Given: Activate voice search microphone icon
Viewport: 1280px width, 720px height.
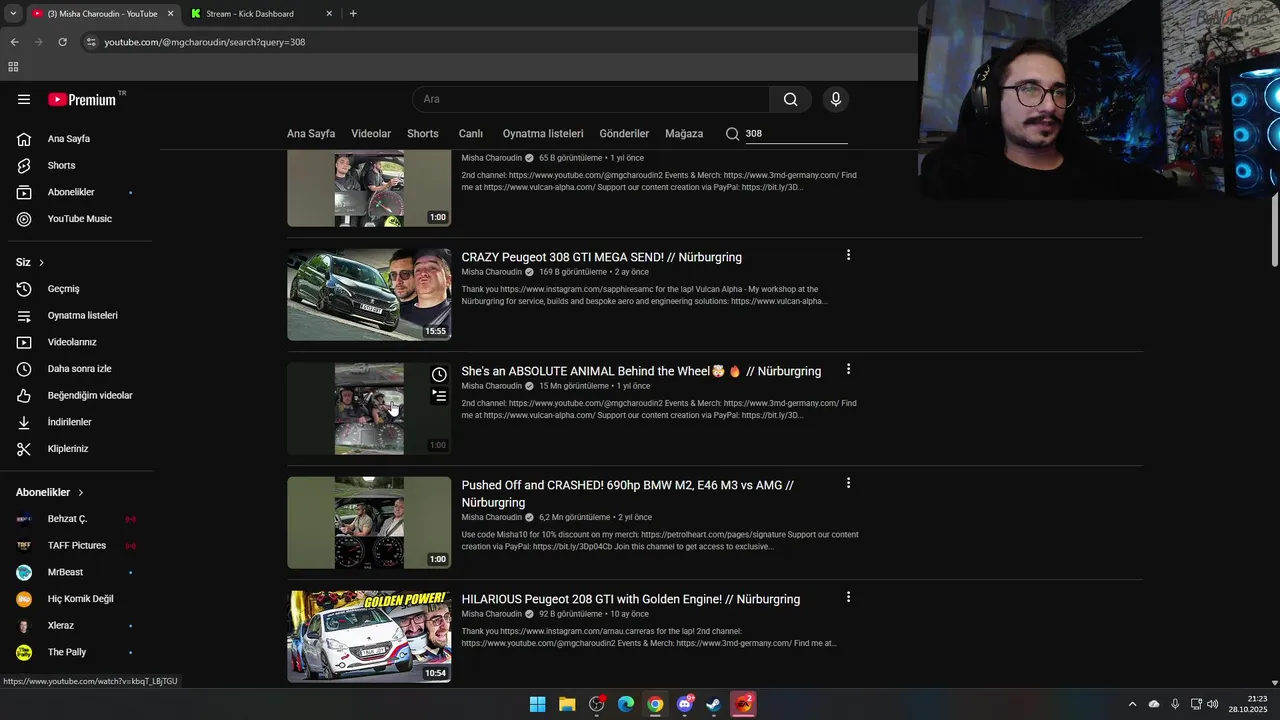Looking at the screenshot, I should 836,99.
